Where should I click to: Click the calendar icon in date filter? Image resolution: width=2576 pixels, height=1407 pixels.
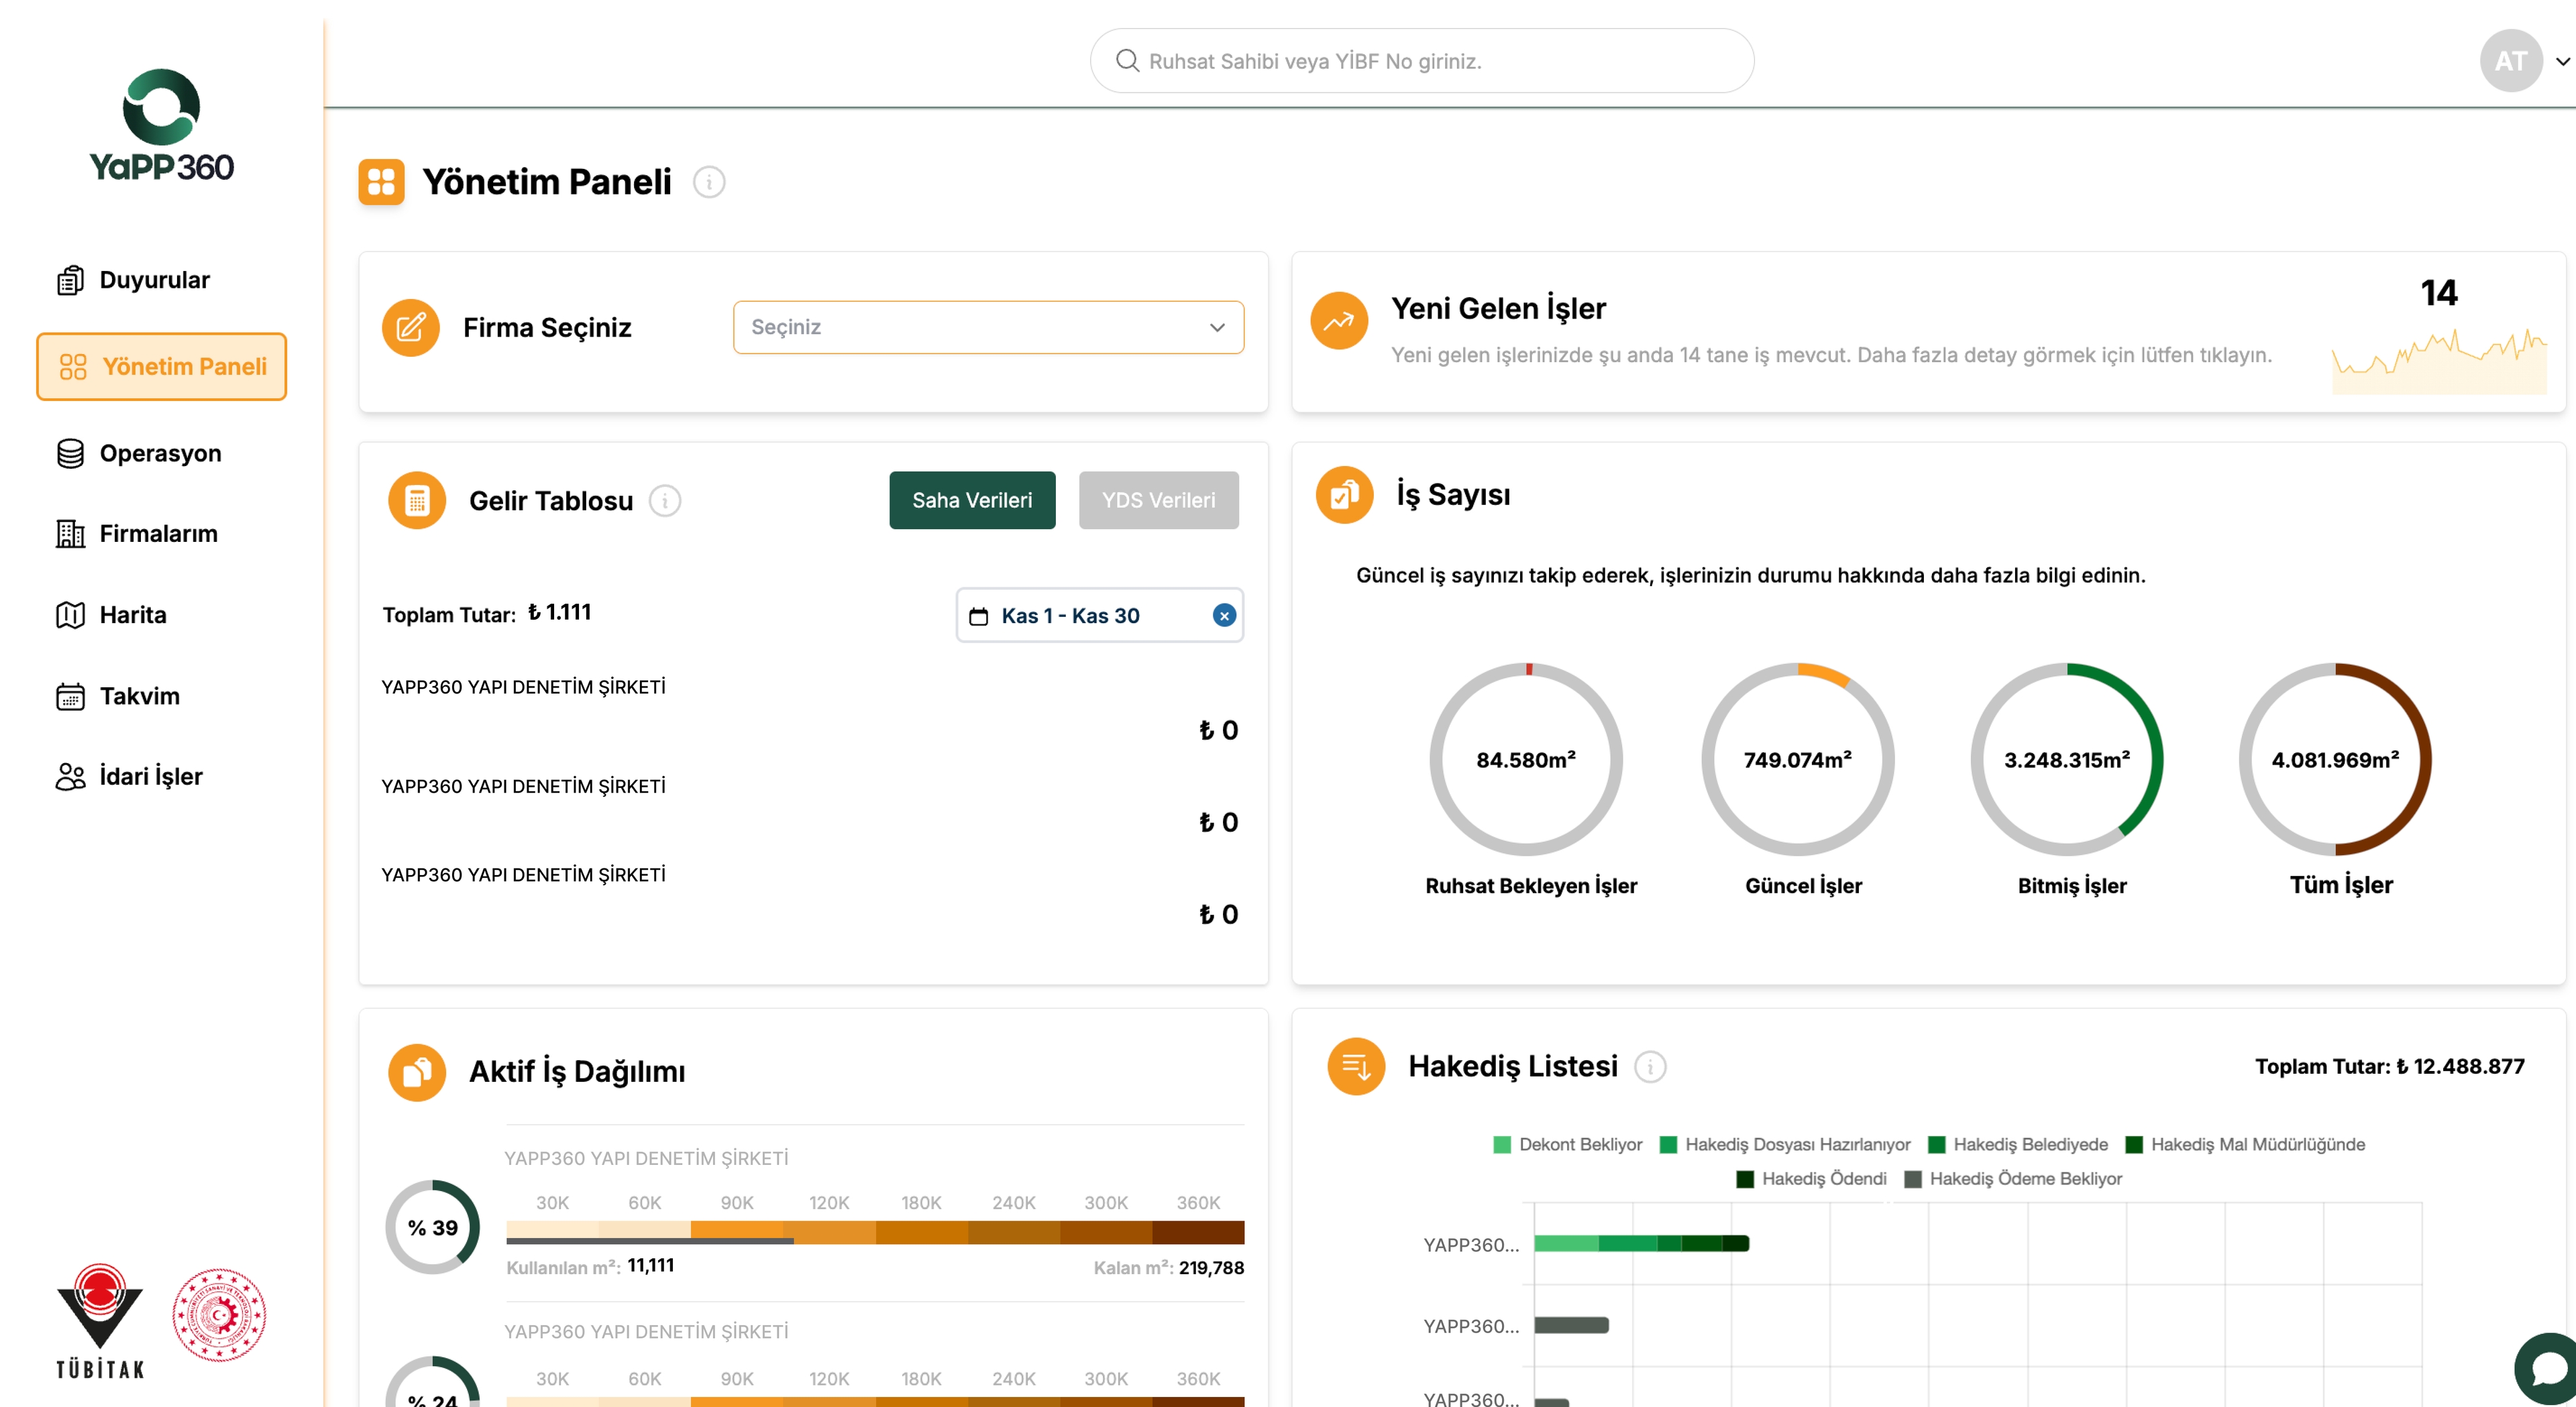pyautogui.click(x=978, y=616)
